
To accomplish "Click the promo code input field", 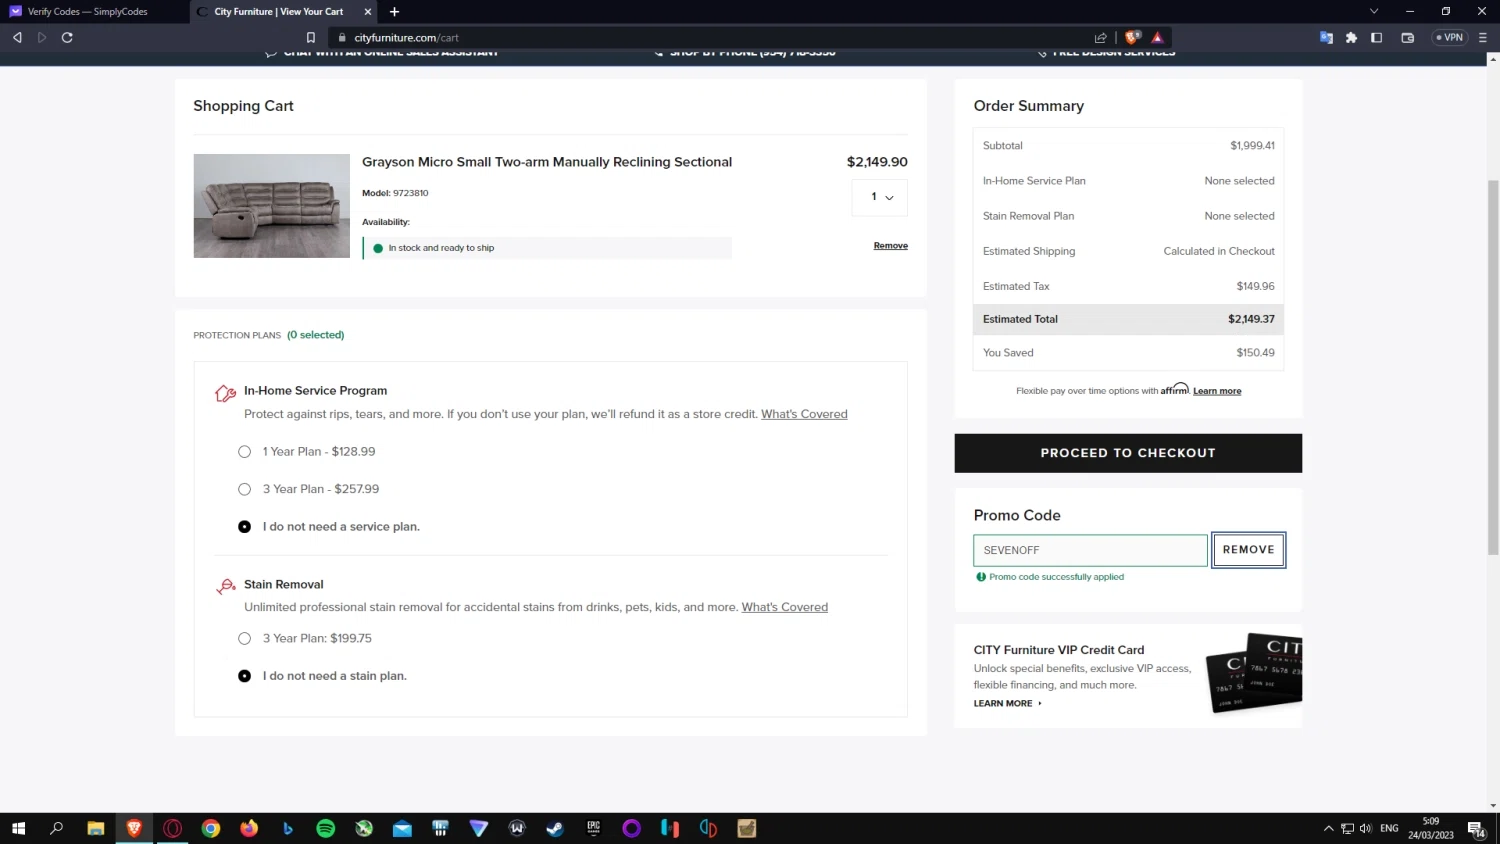I will [x=1091, y=550].
